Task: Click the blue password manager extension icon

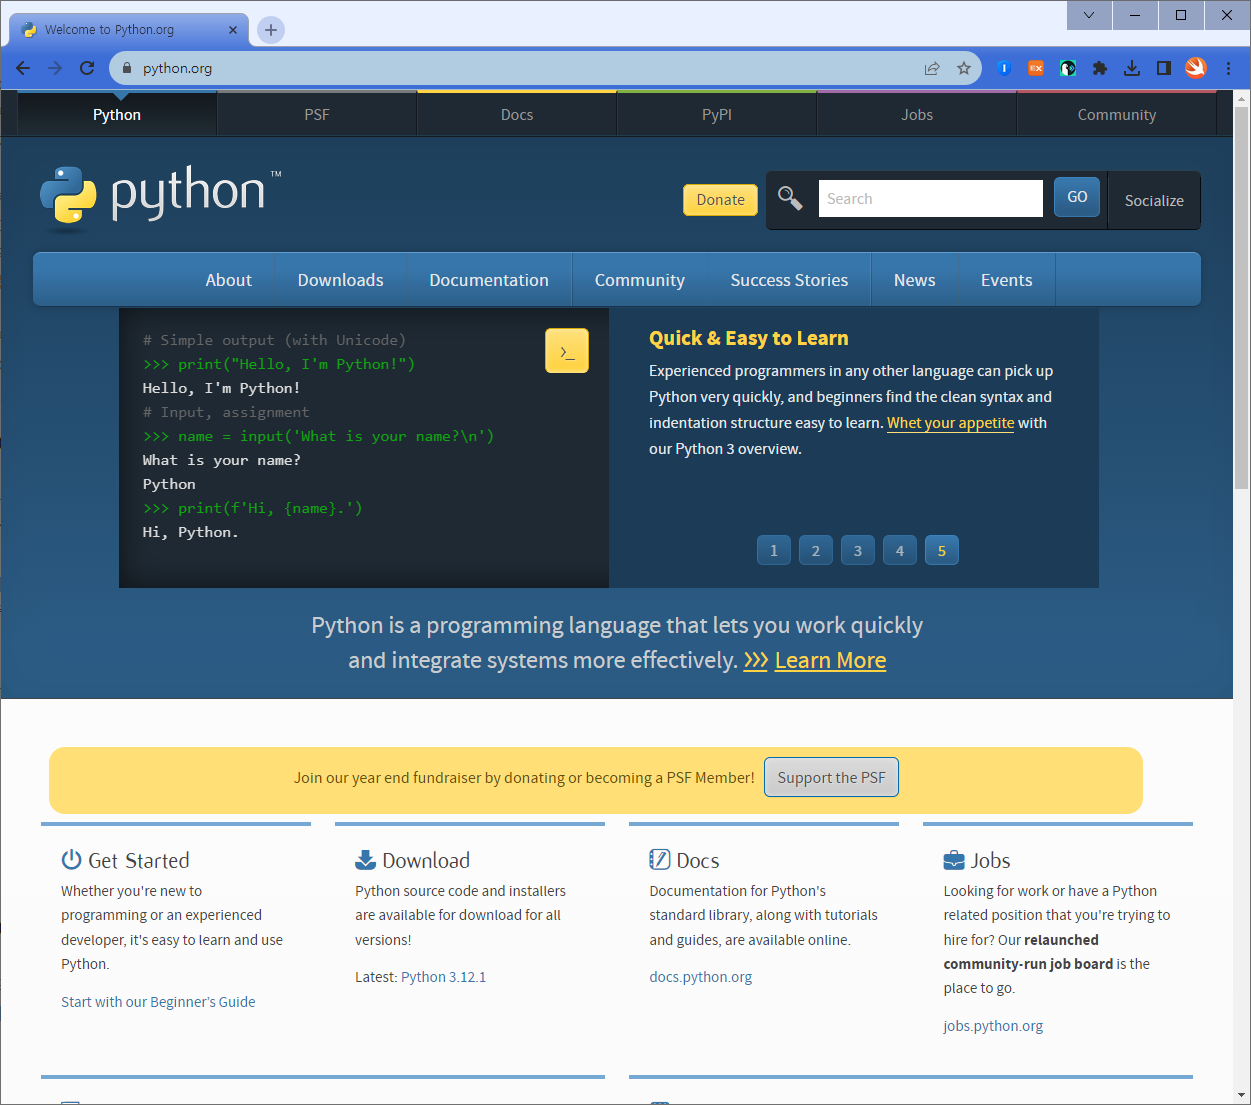Action: 1004,68
